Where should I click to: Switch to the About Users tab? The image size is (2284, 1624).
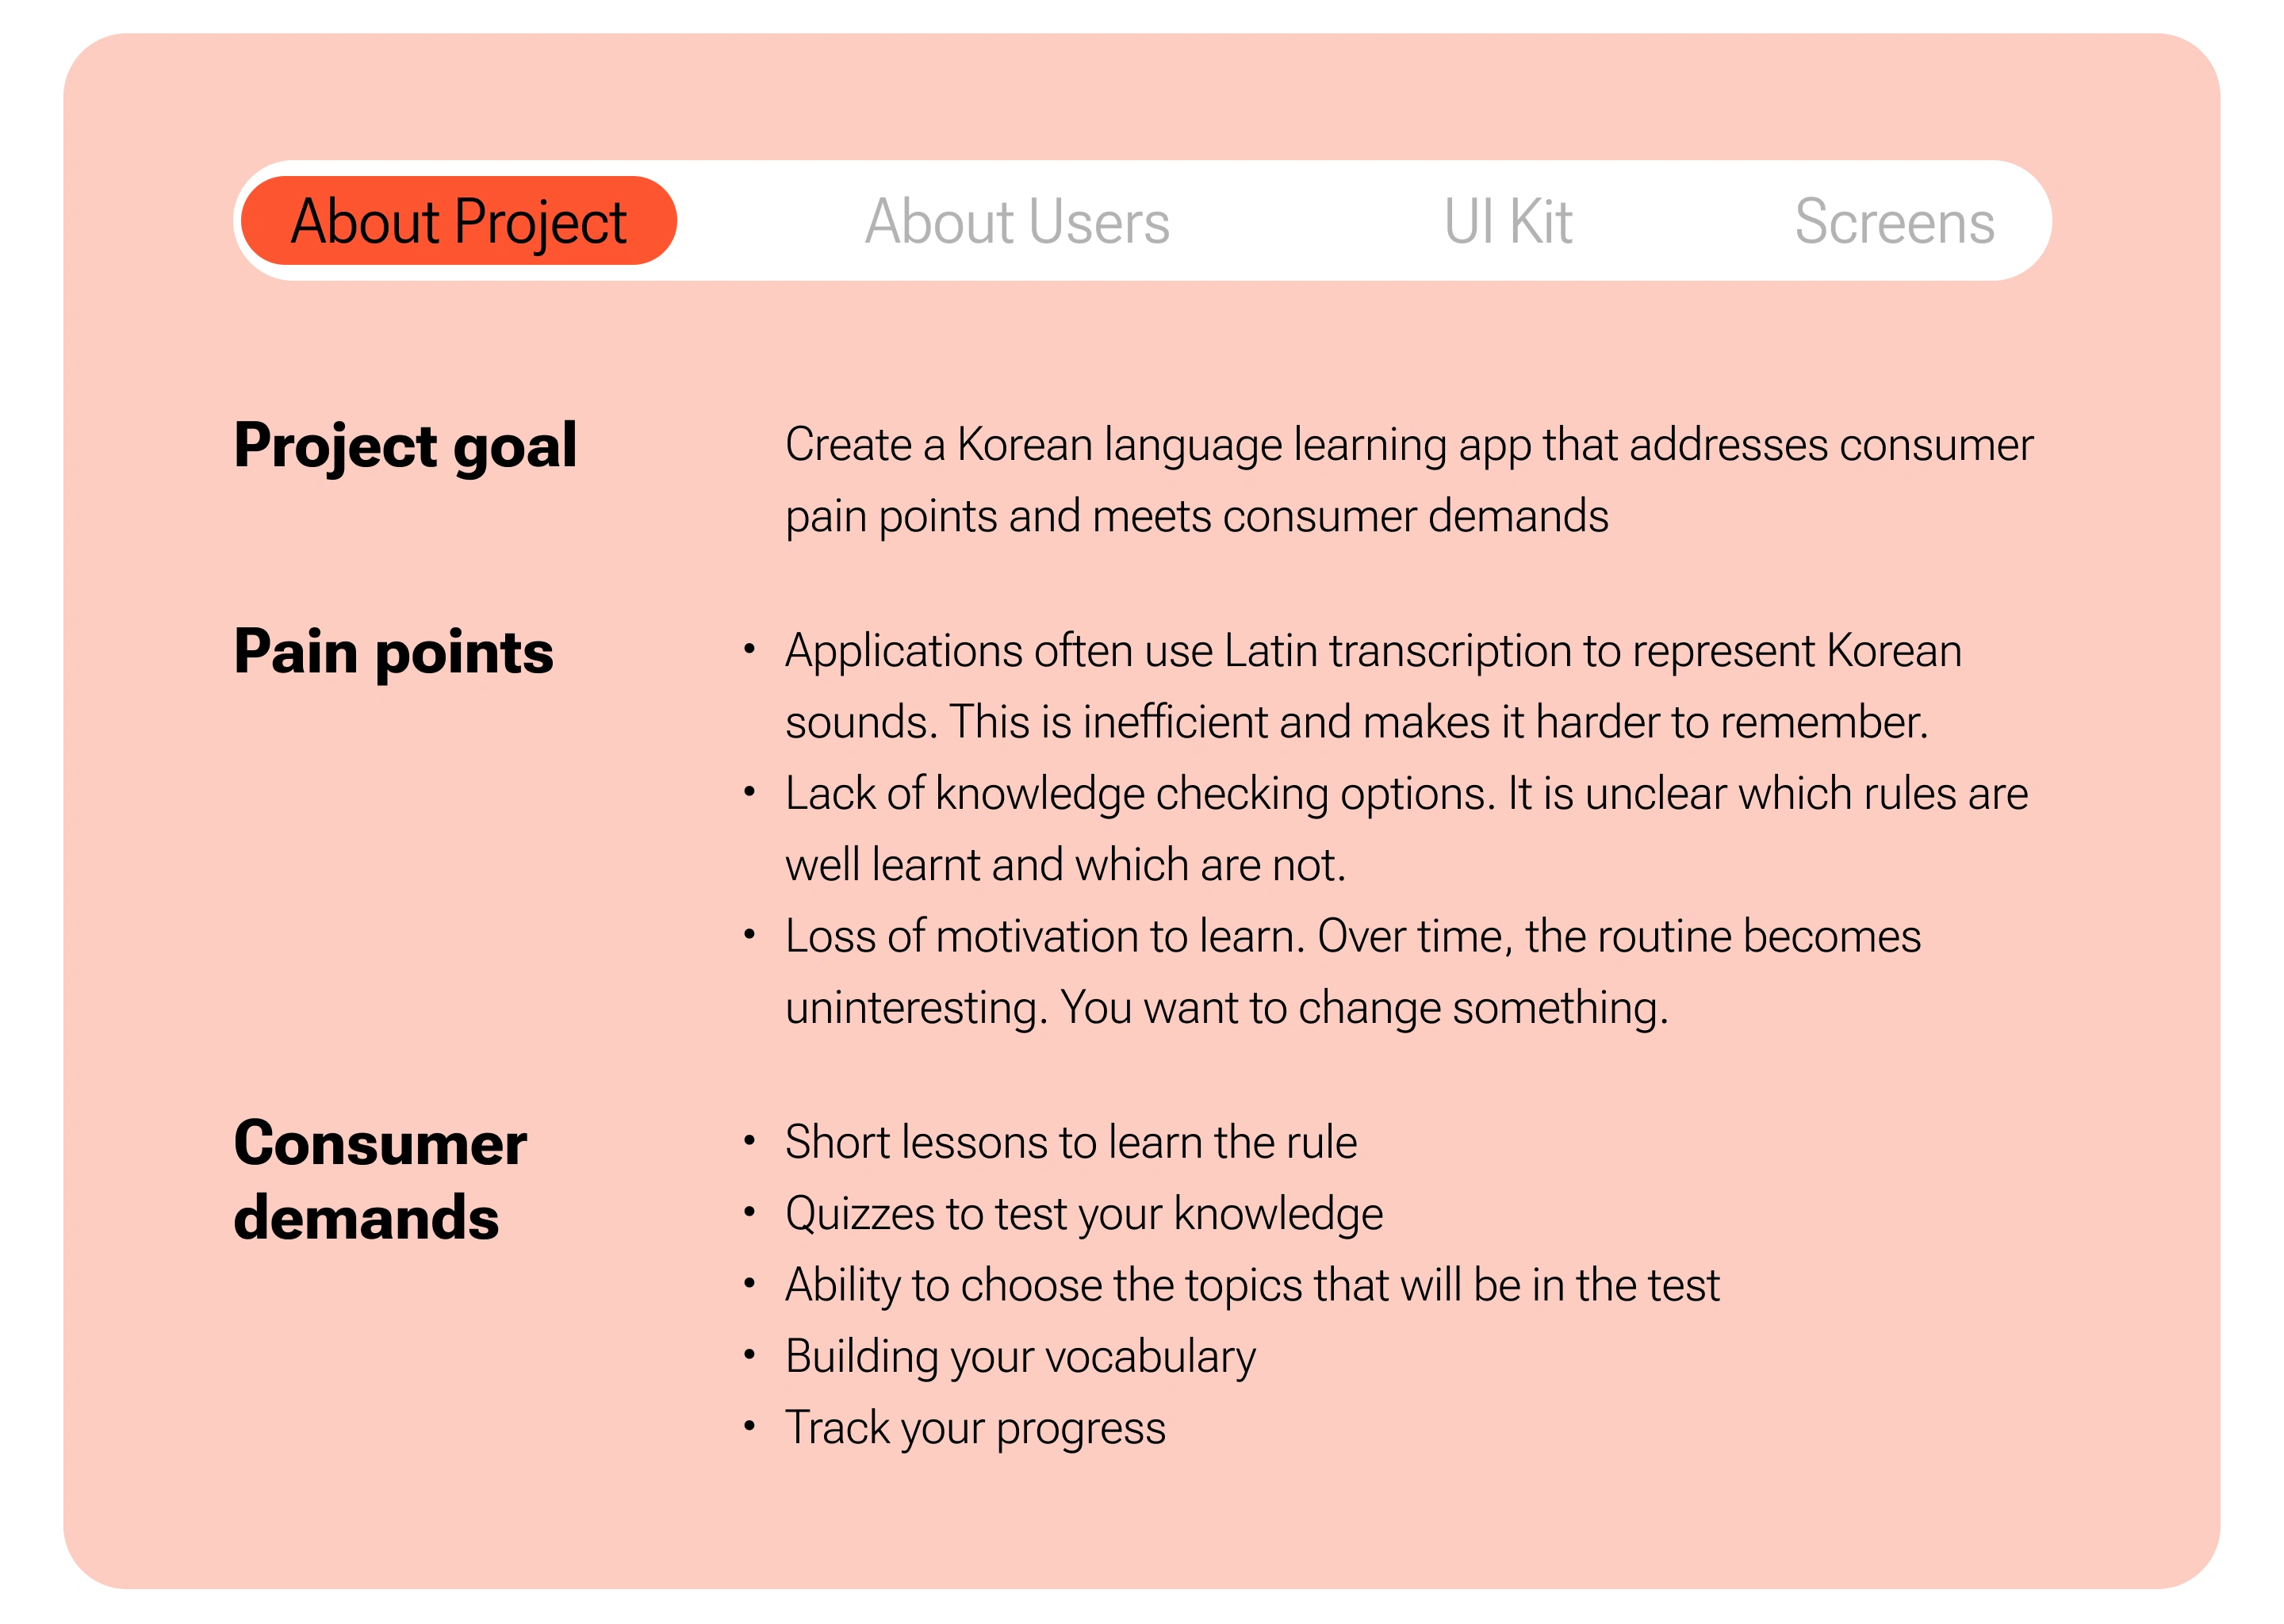tap(1017, 221)
